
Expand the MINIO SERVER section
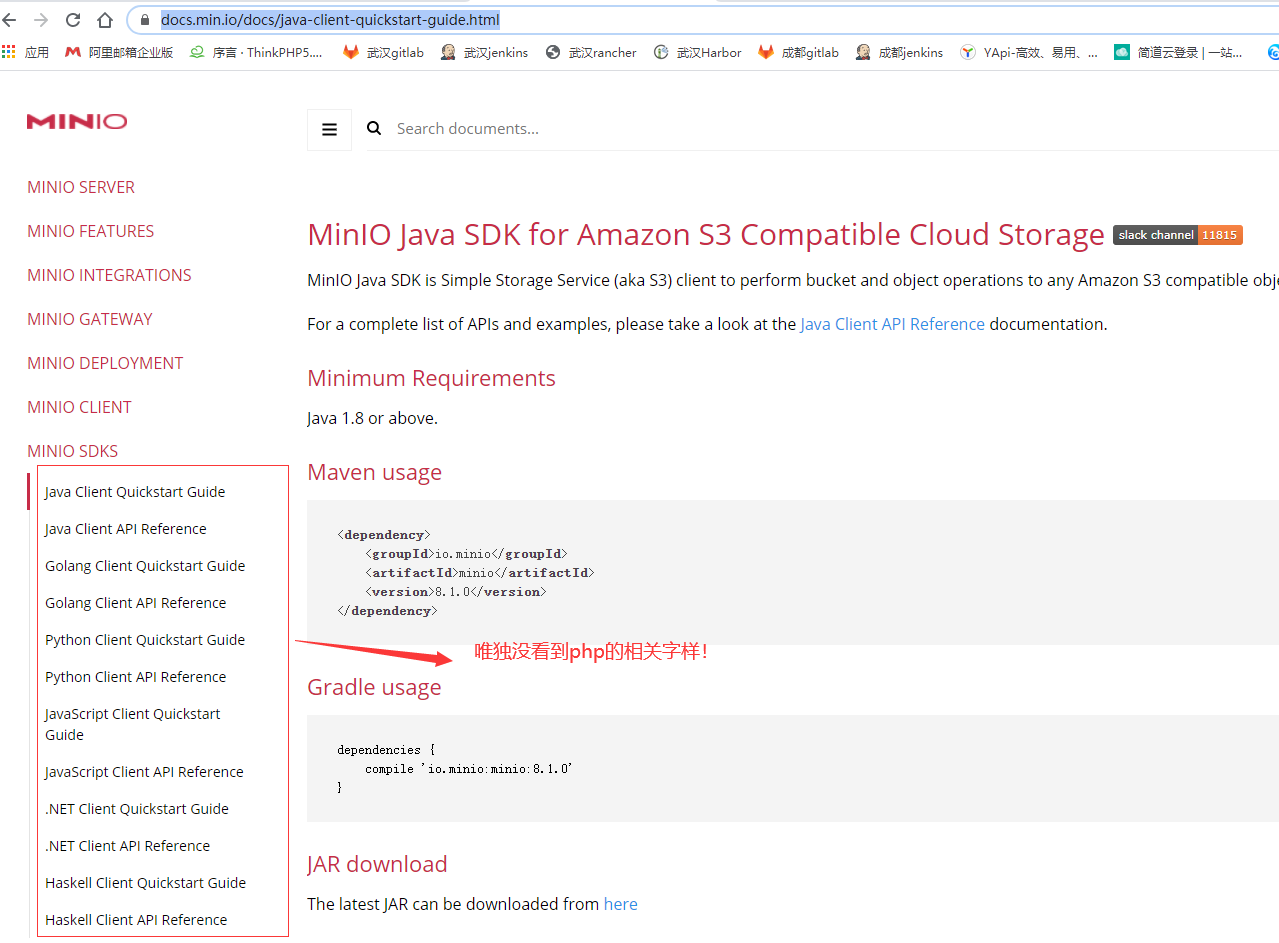81,187
